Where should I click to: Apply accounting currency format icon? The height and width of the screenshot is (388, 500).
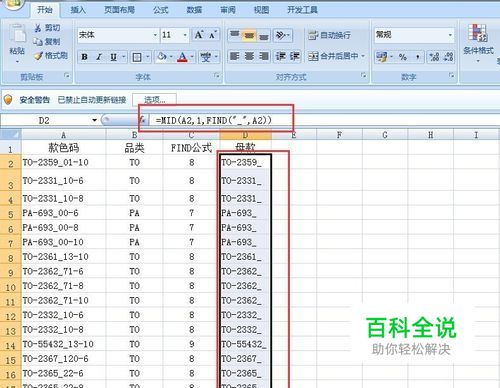tap(382, 57)
